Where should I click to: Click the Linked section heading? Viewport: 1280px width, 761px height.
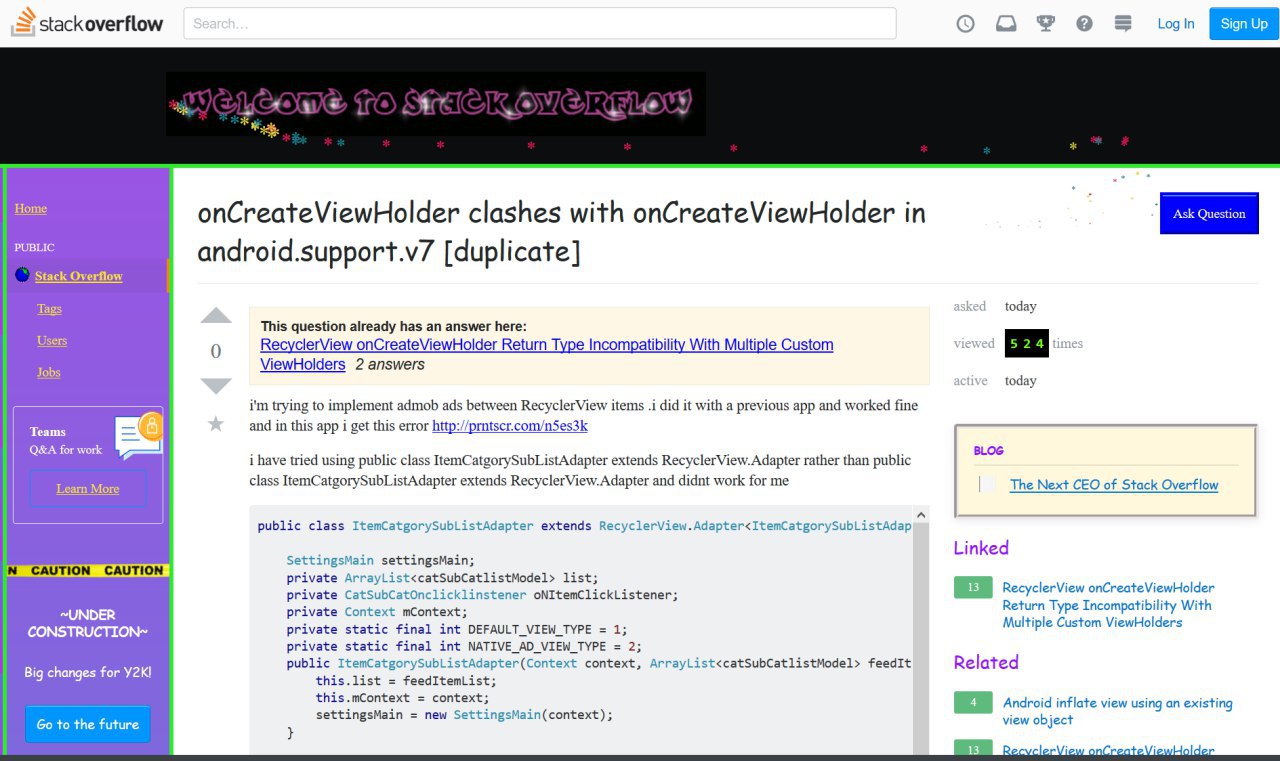click(981, 548)
